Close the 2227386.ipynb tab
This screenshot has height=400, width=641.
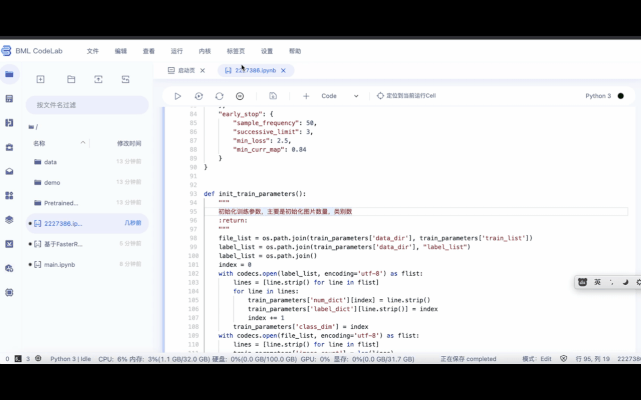pos(283,70)
